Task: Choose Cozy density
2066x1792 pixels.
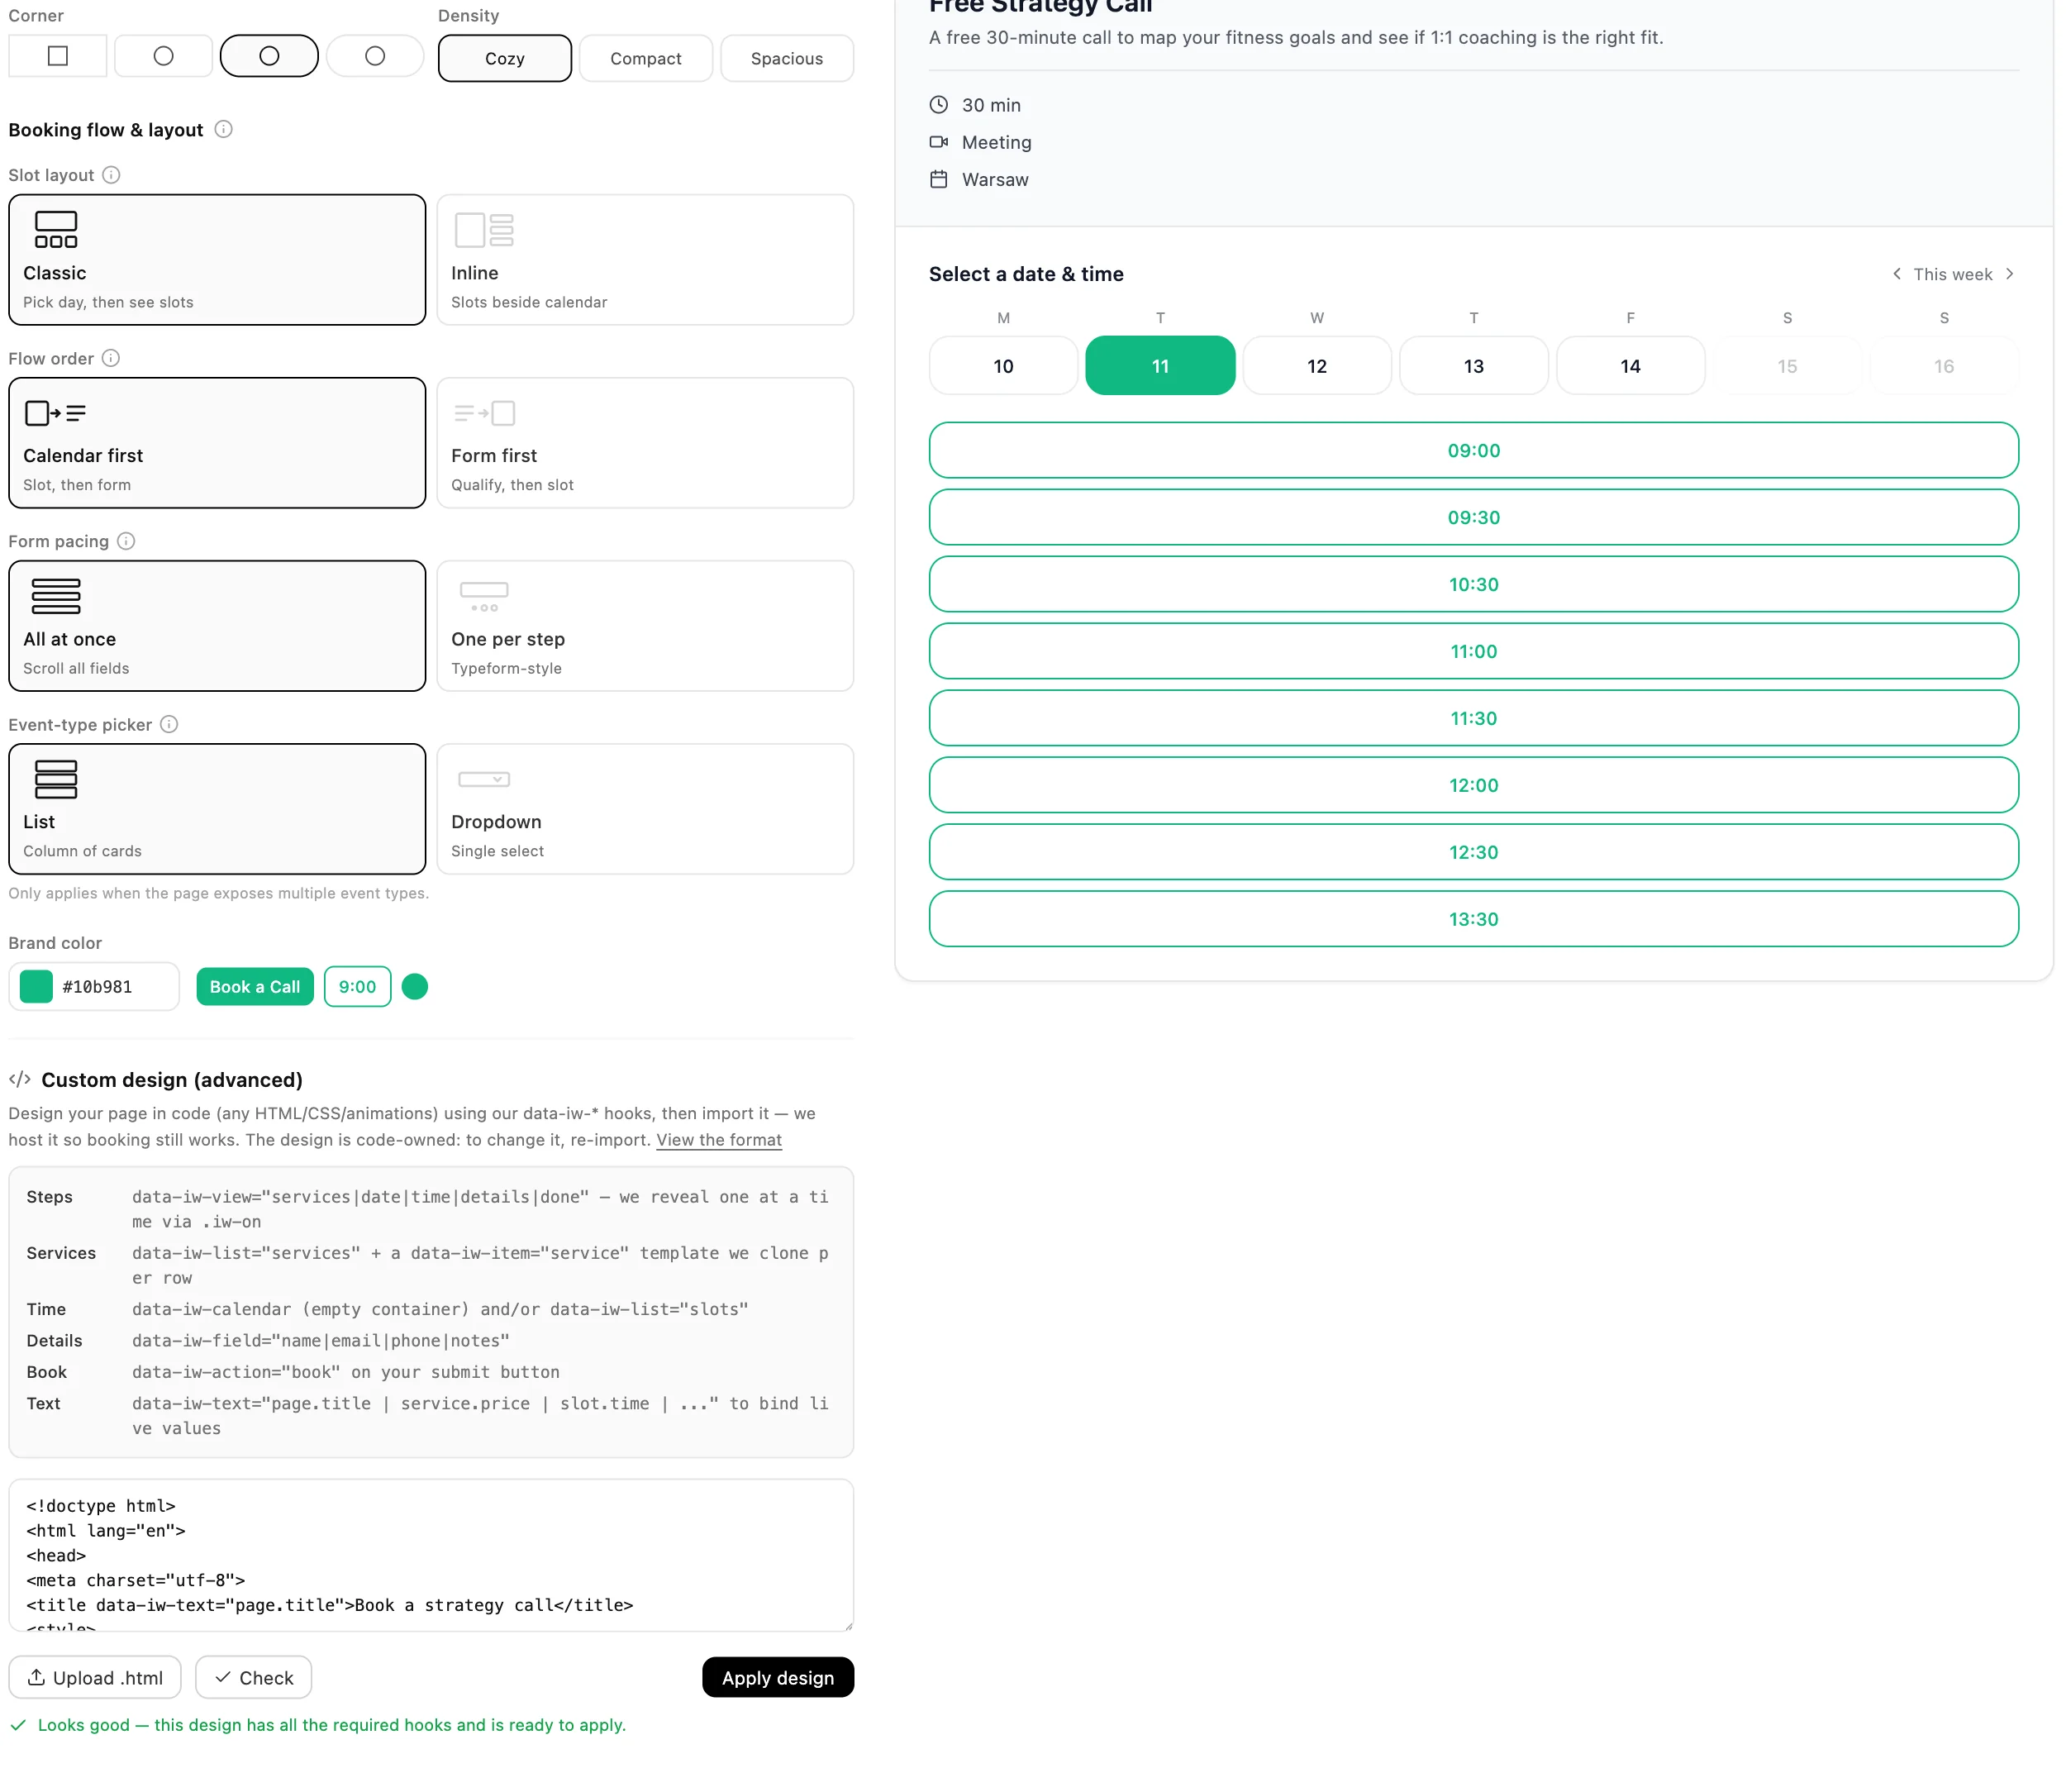Action: tap(504, 58)
